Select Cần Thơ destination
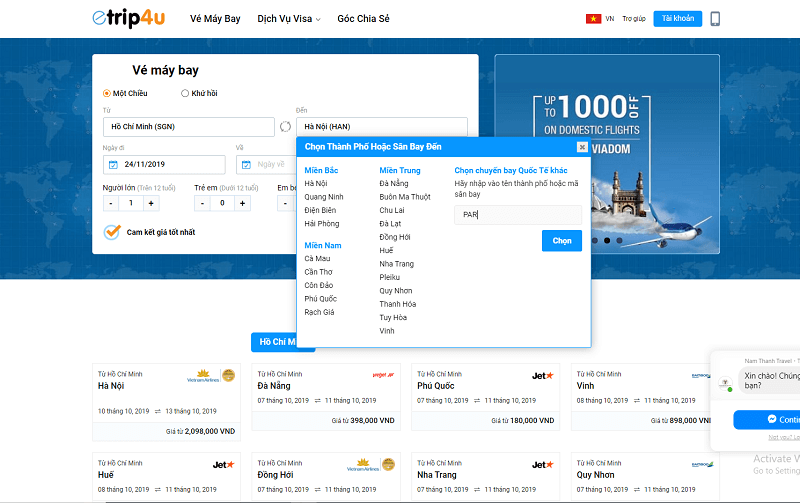Screen dimensions: 800x503 coord(318,272)
